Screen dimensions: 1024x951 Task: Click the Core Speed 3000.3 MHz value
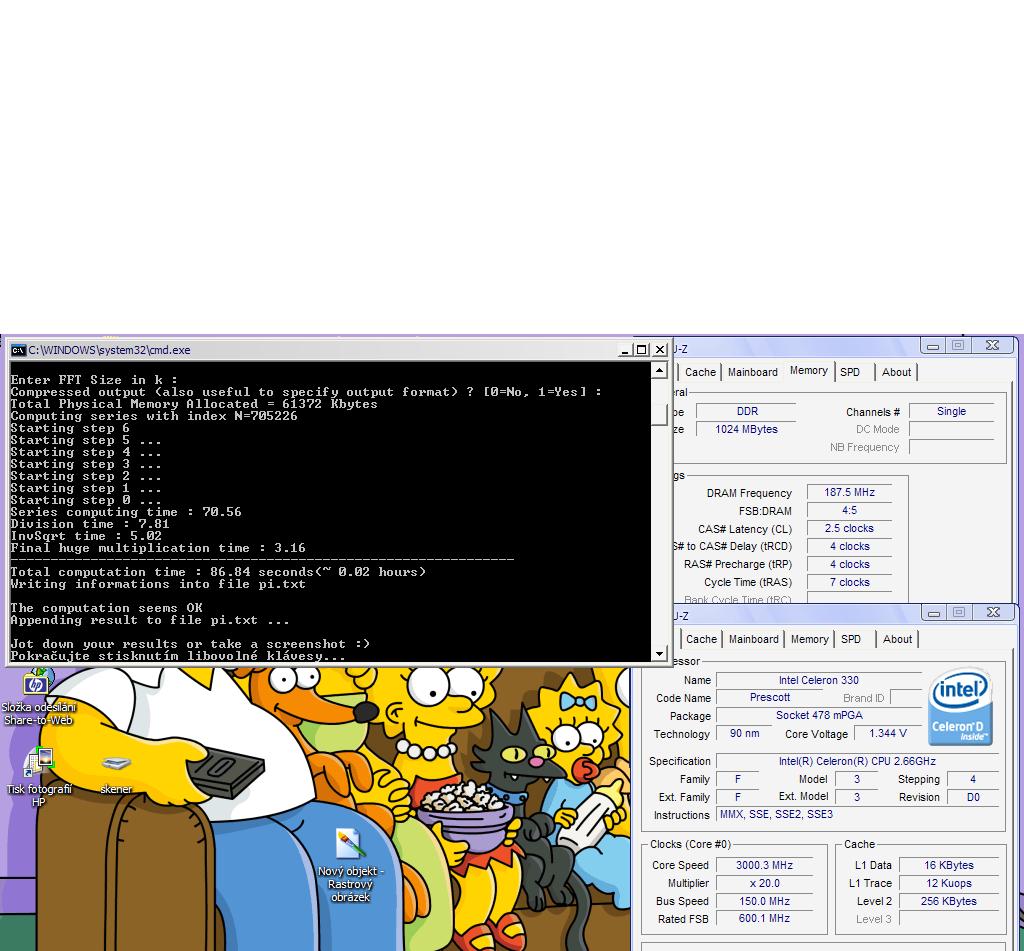point(764,865)
